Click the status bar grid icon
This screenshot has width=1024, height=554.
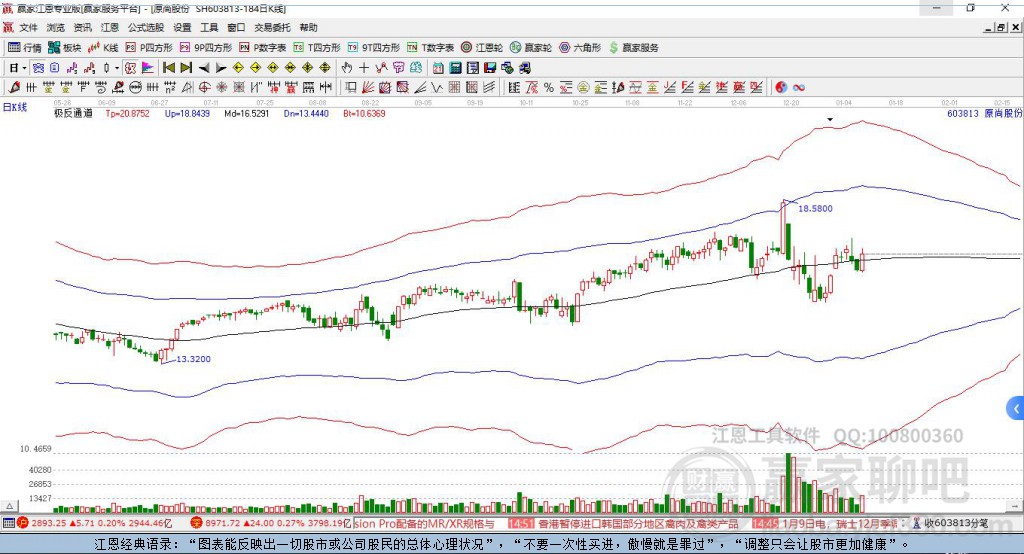coord(8,523)
